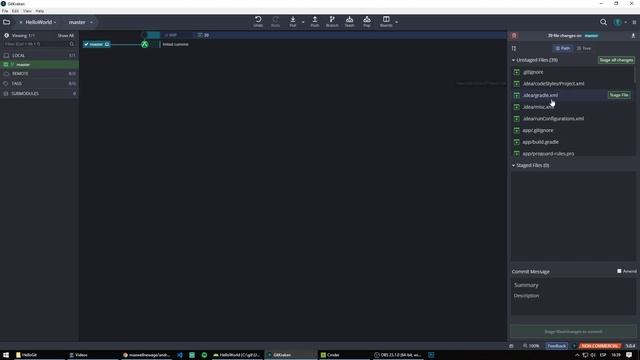The image size is (640, 360).
Task: Click Stage File button for gradle.xml
Action: 619,95
